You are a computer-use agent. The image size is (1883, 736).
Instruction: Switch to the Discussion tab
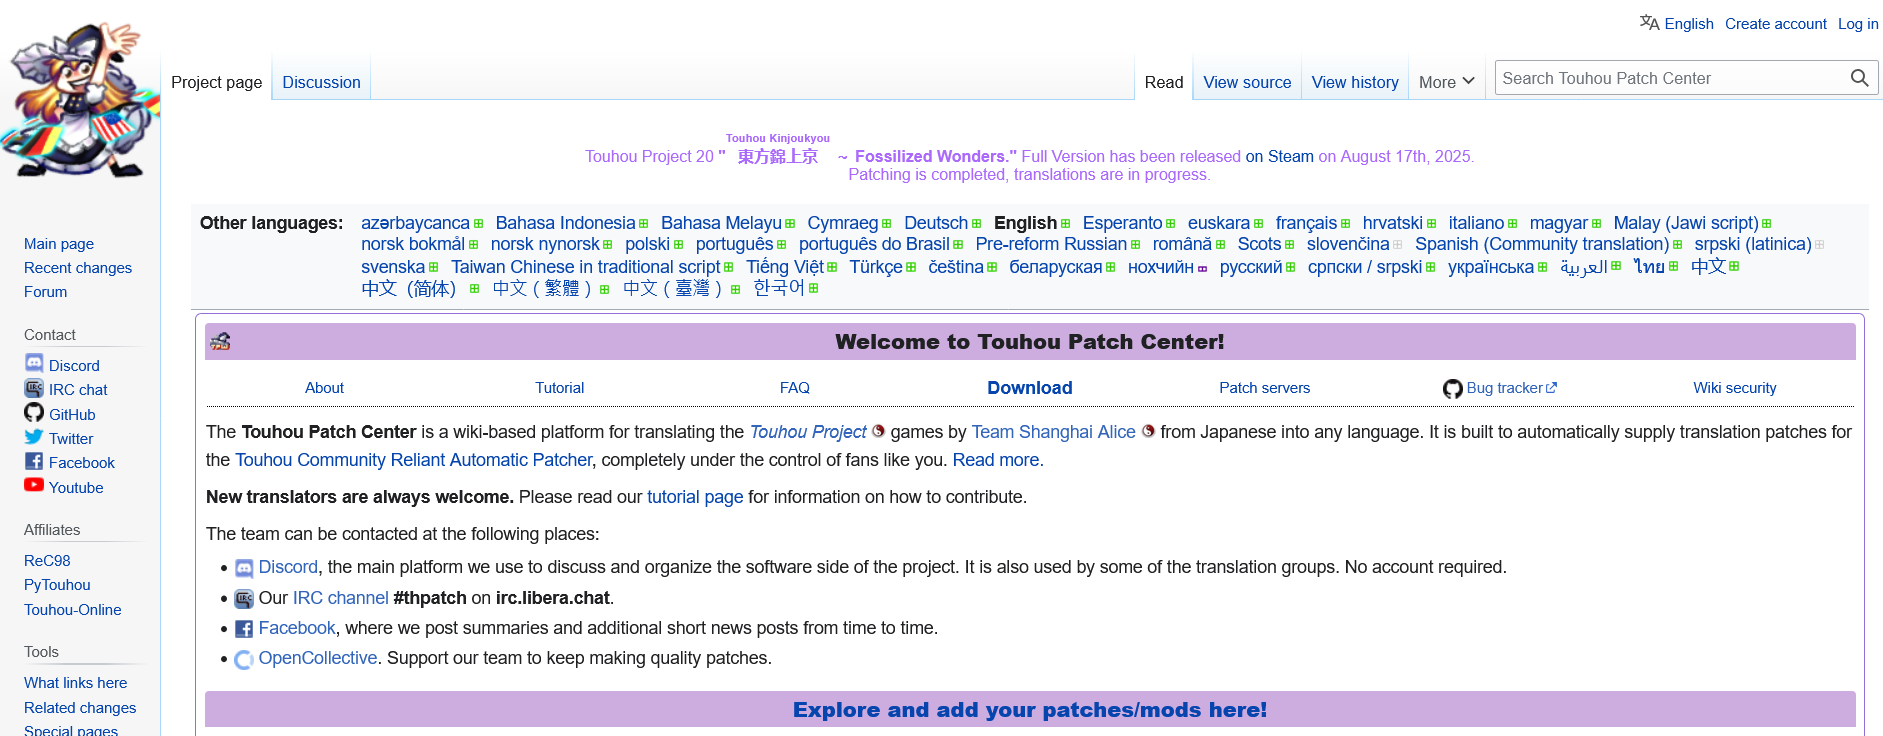(321, 82)
